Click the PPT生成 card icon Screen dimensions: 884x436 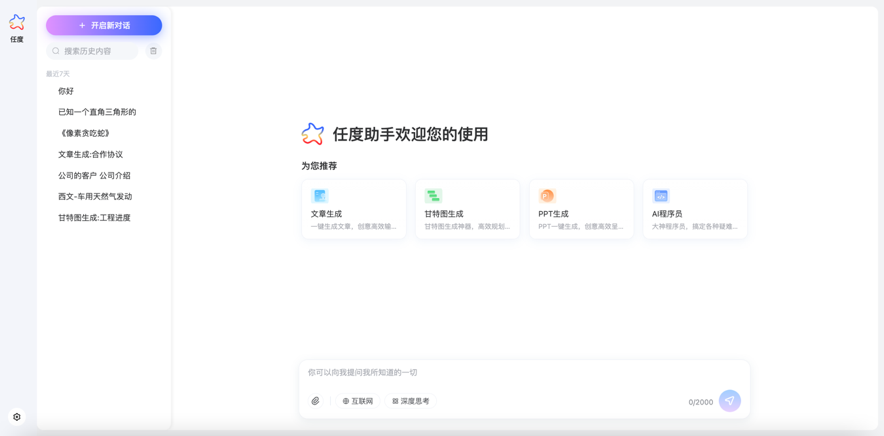(547, 196)
